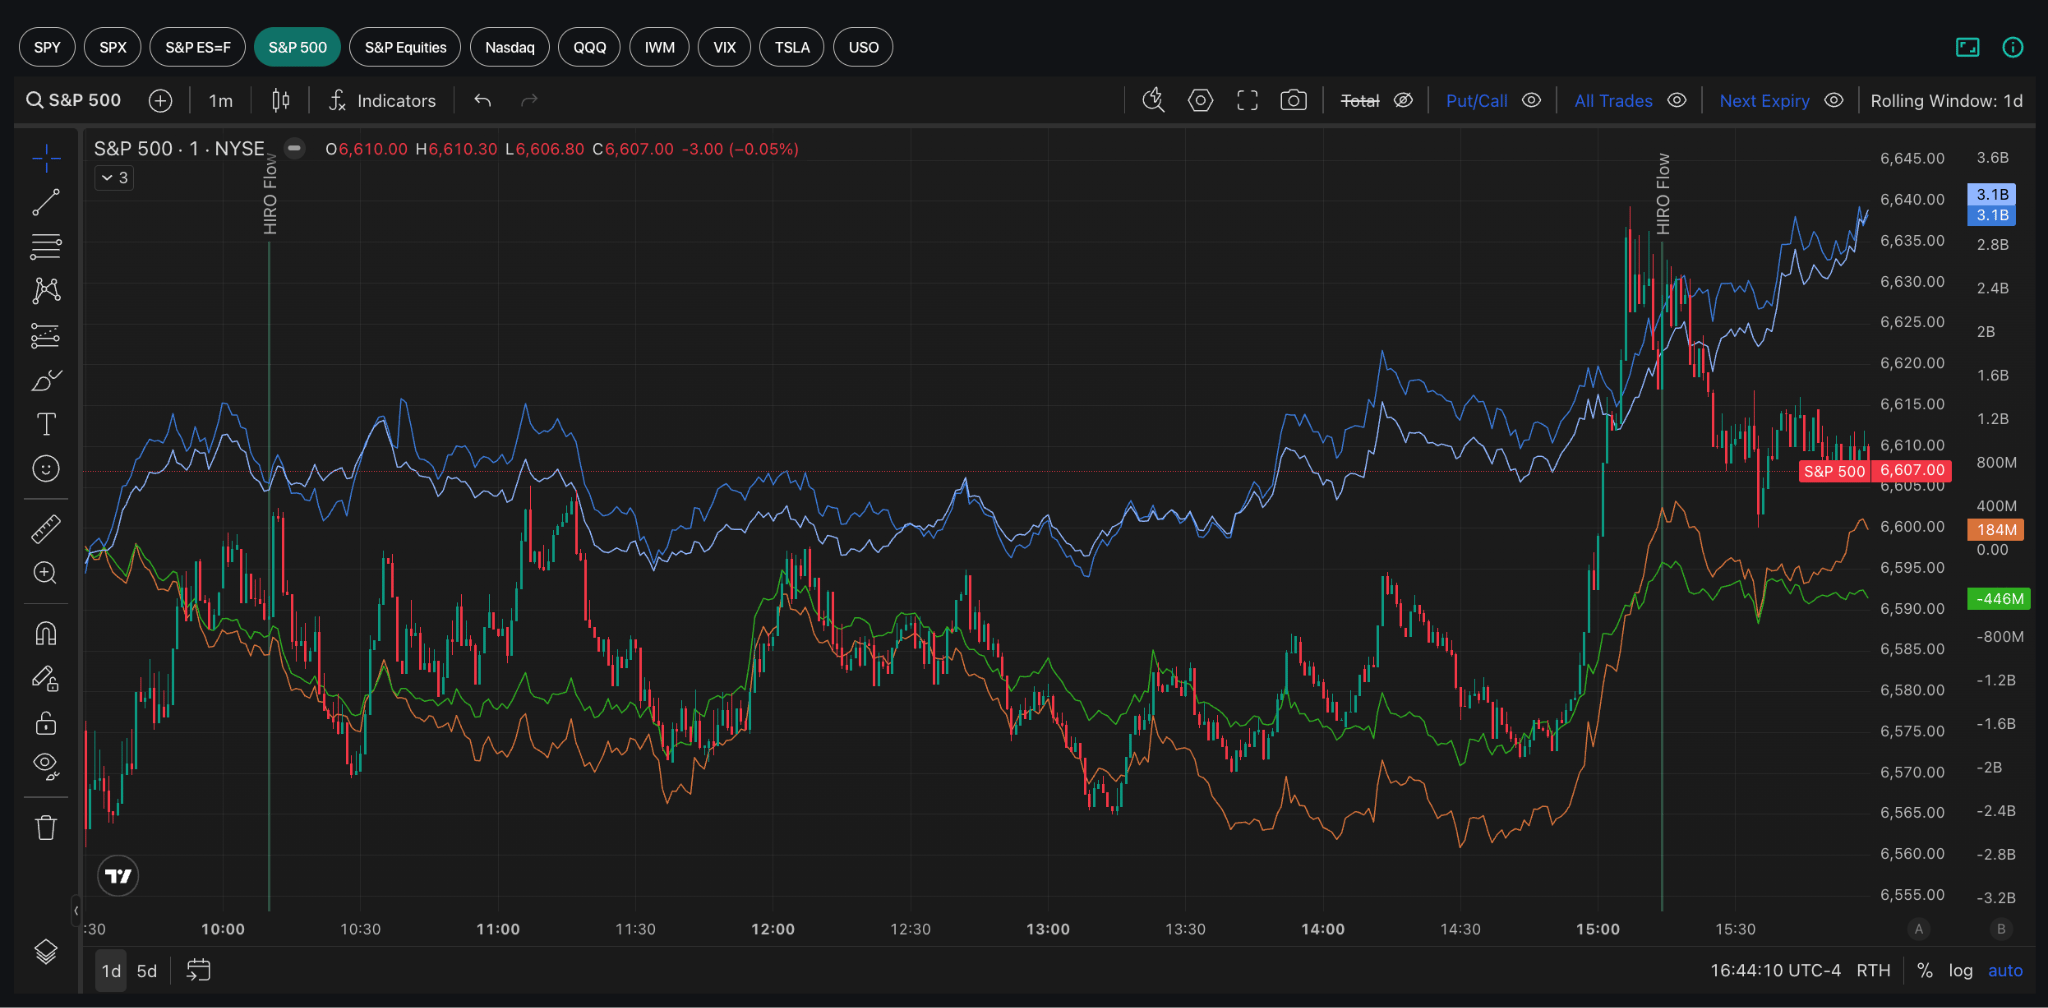Screen dimensions: 2048x1008
Task: Switch to the TSLA ticker tab
Action: (791, 47)
